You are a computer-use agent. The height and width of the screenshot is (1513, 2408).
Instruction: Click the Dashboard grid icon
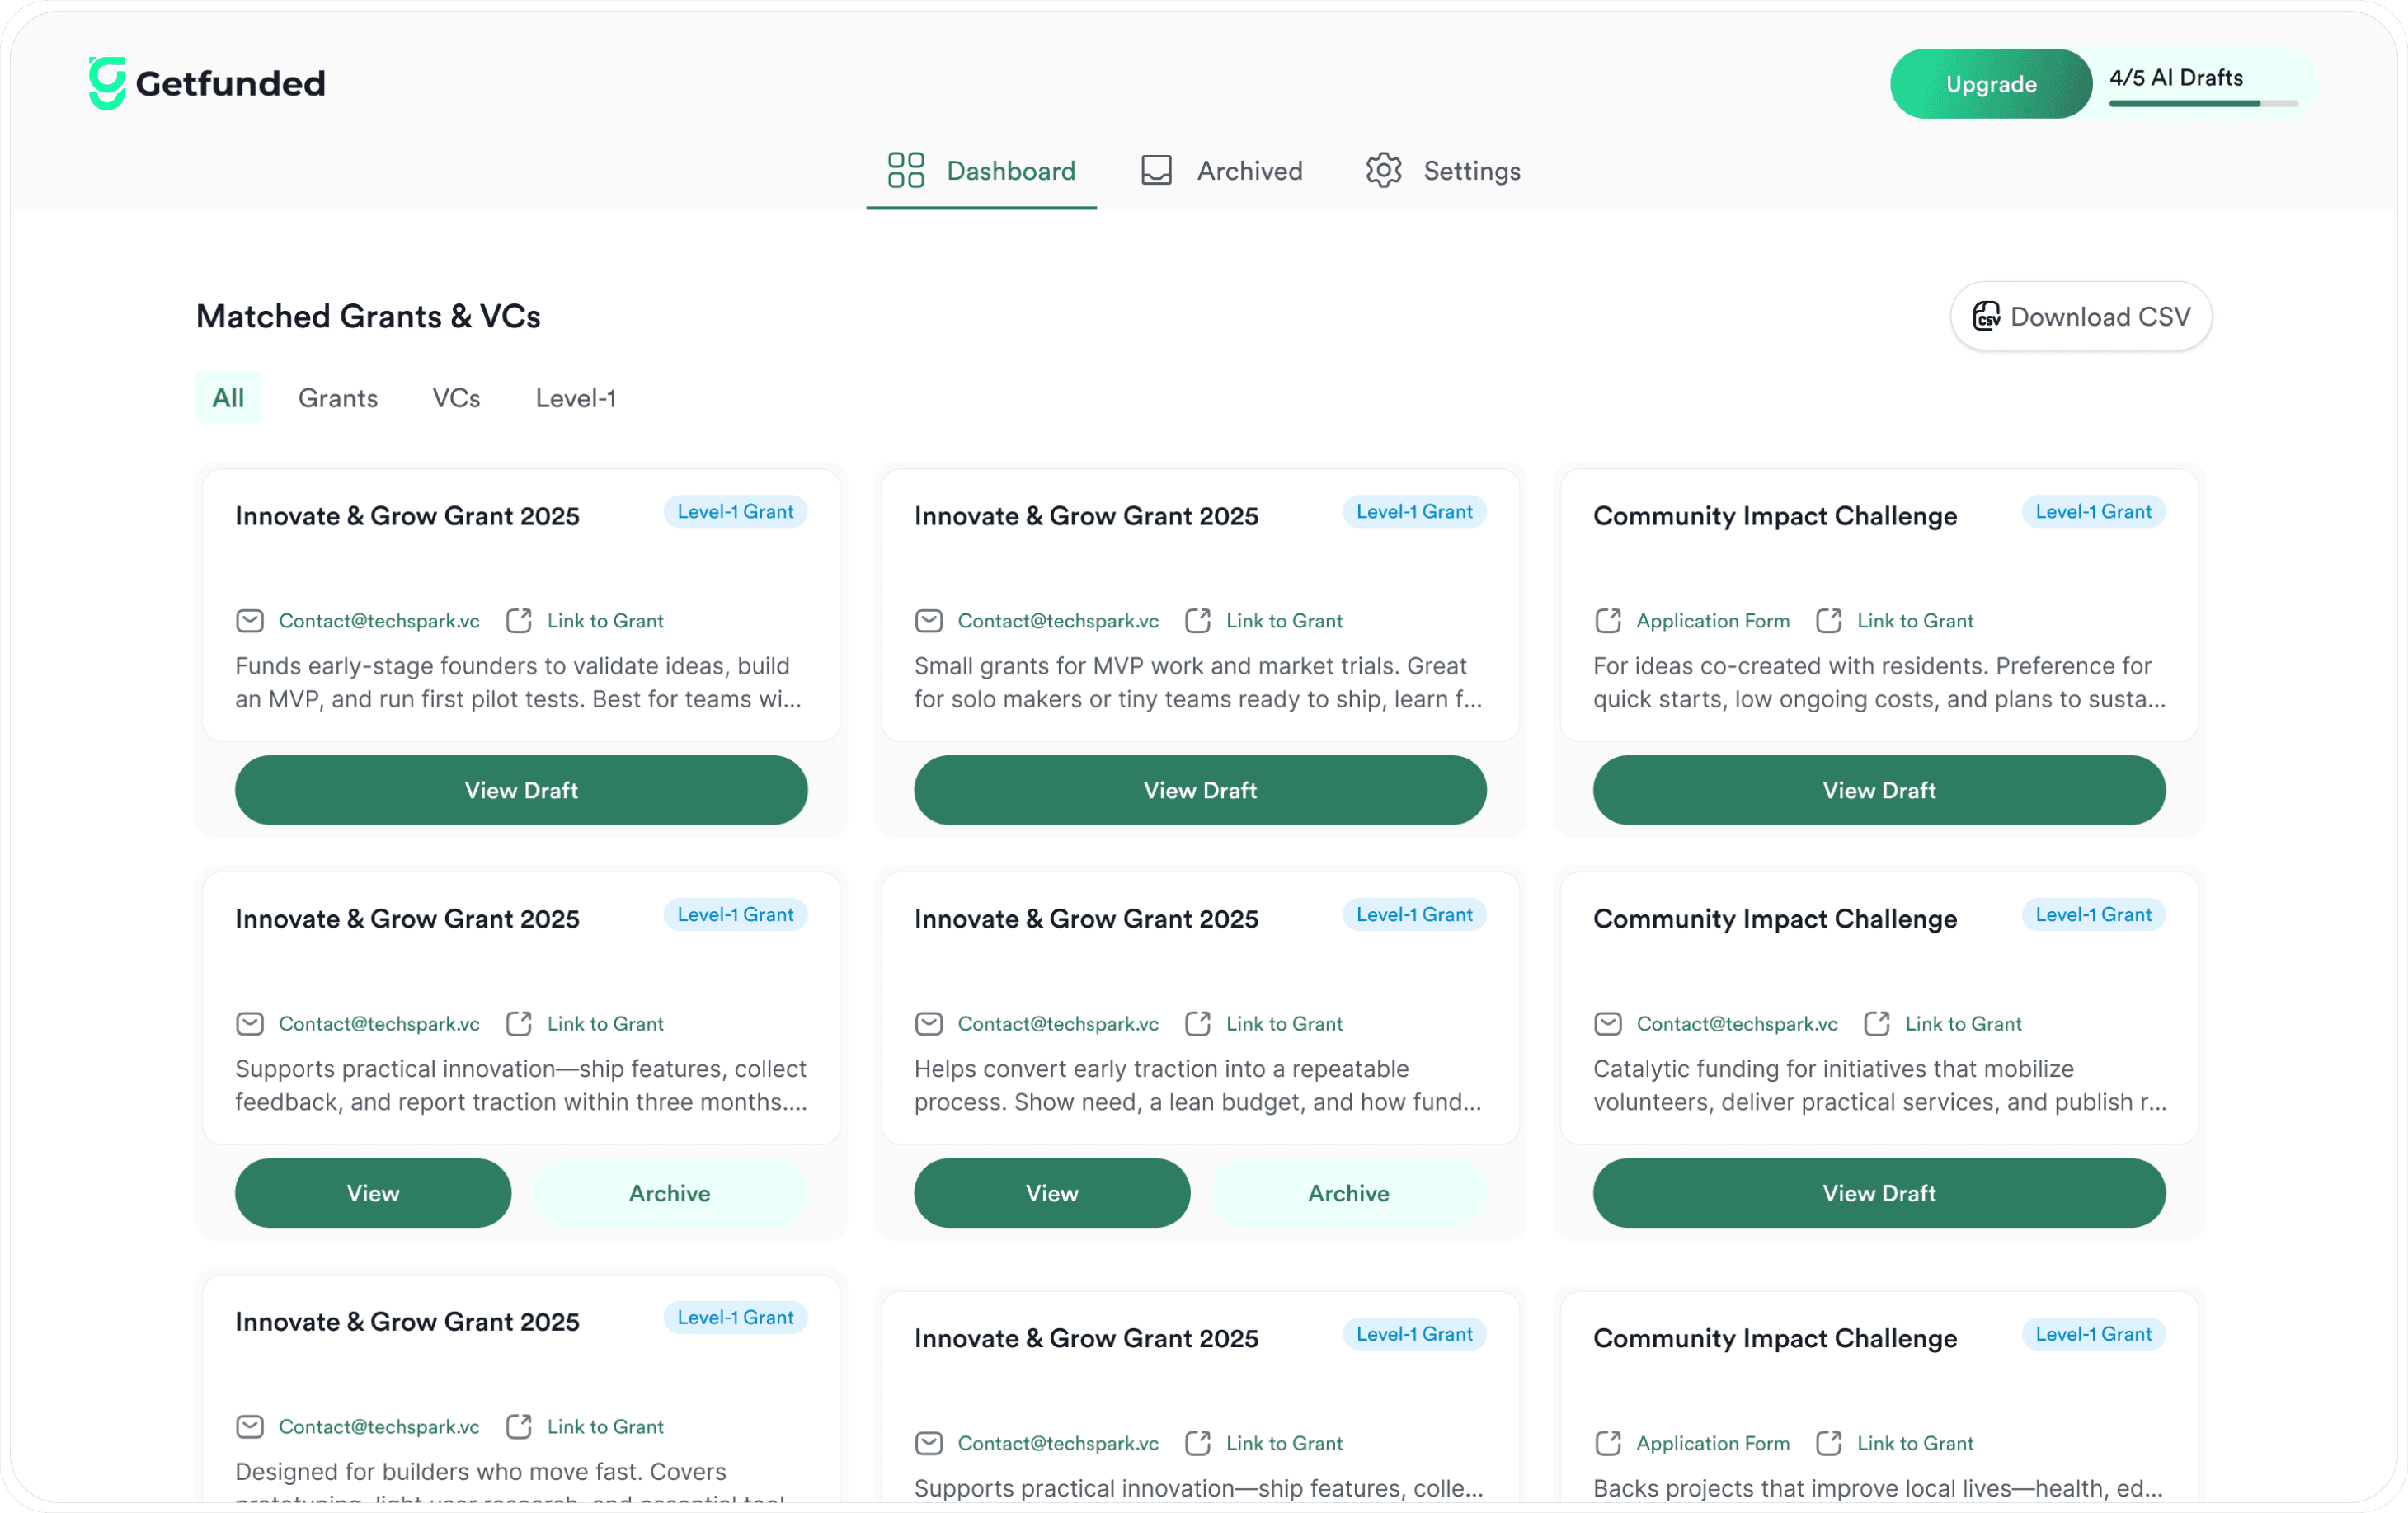coord(905,170)
